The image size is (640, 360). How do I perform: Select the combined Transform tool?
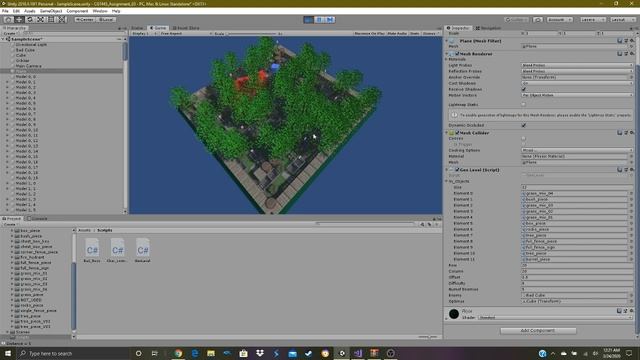tap(62, 20)
